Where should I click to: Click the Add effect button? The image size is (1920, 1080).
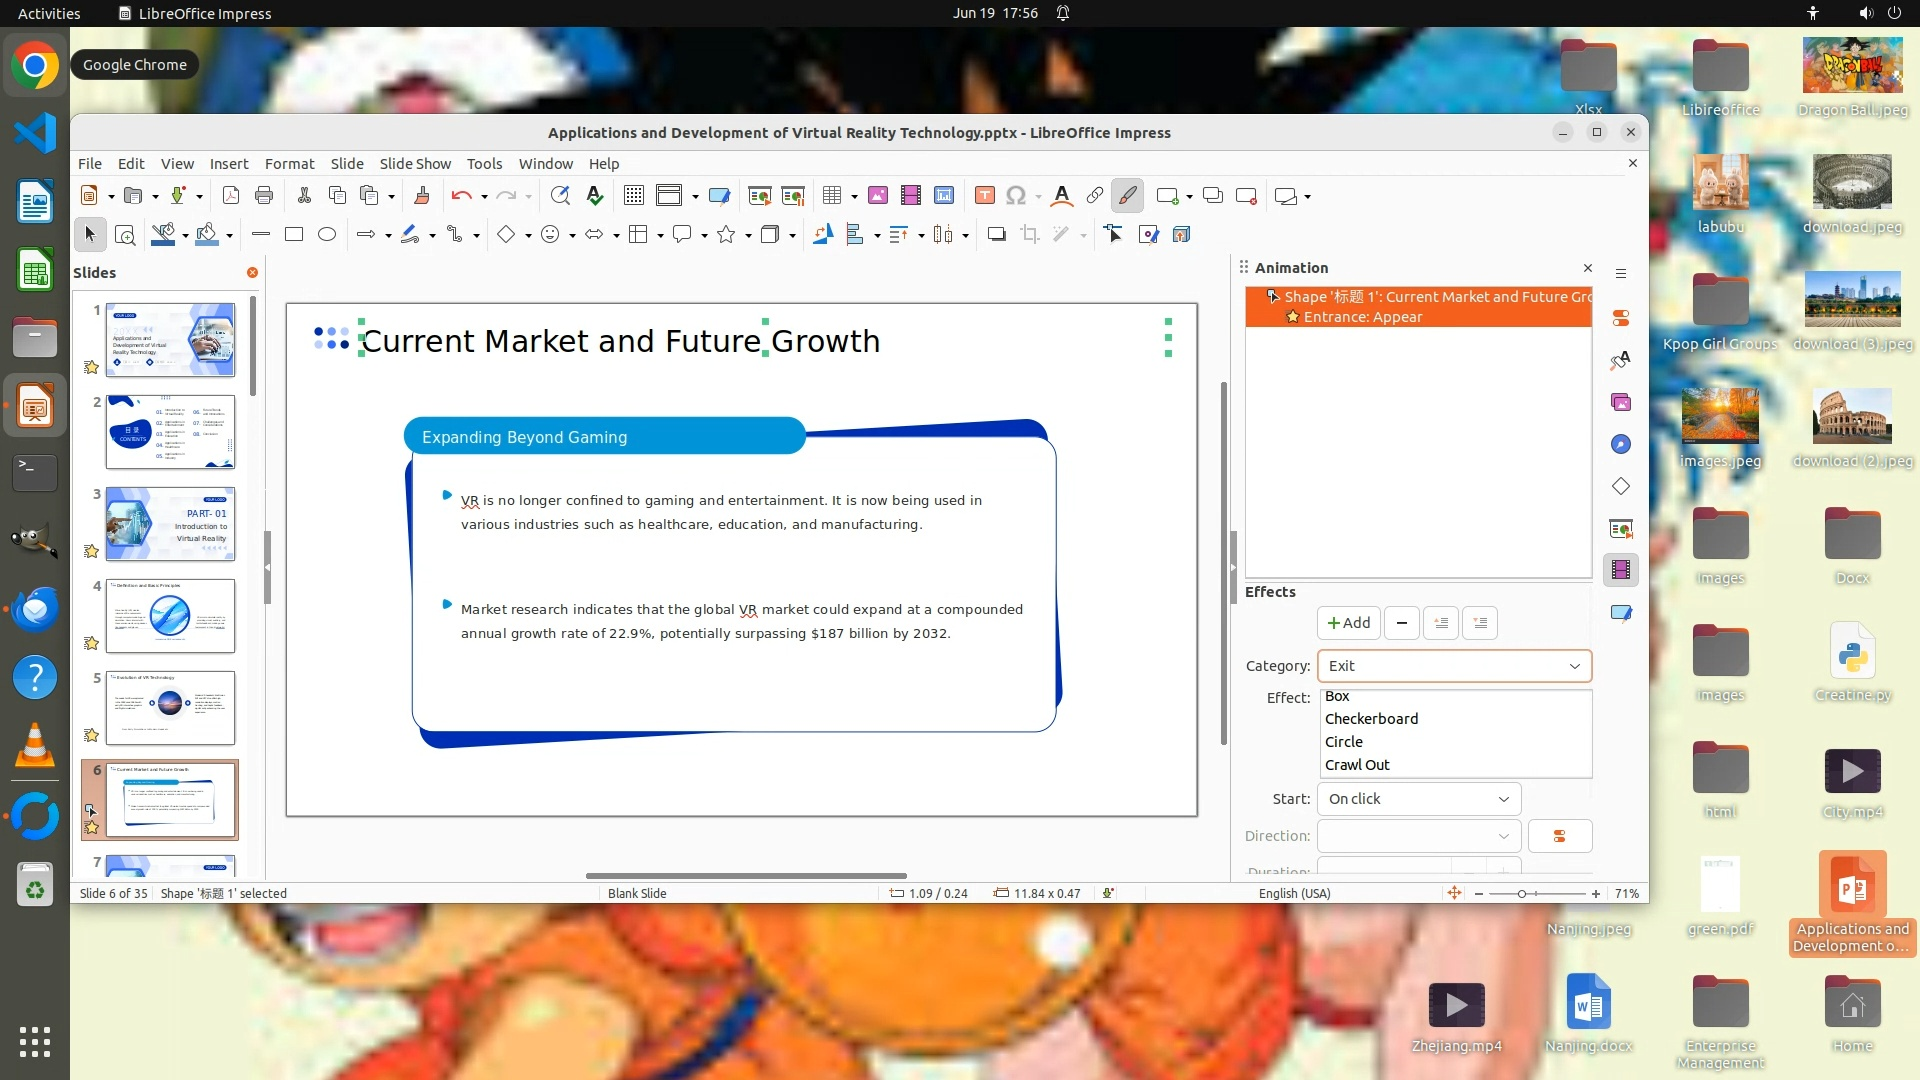(x=1348, y=623)
